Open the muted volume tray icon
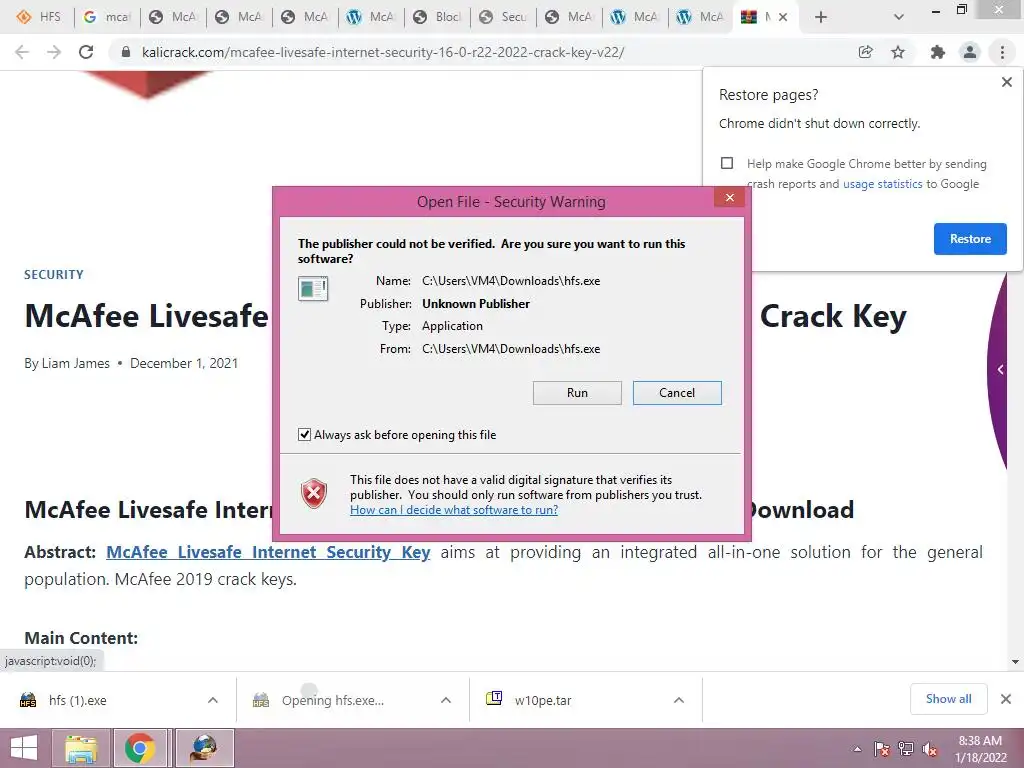Image resolution: width=1024 pixels, height=768 pixels. [930, 750]
